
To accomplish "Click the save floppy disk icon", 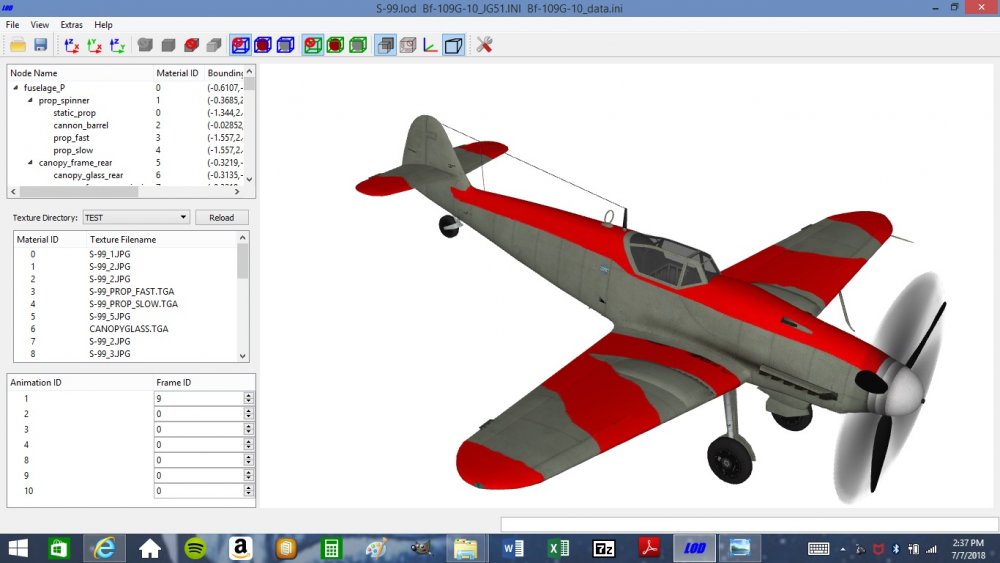I will 41,45.
